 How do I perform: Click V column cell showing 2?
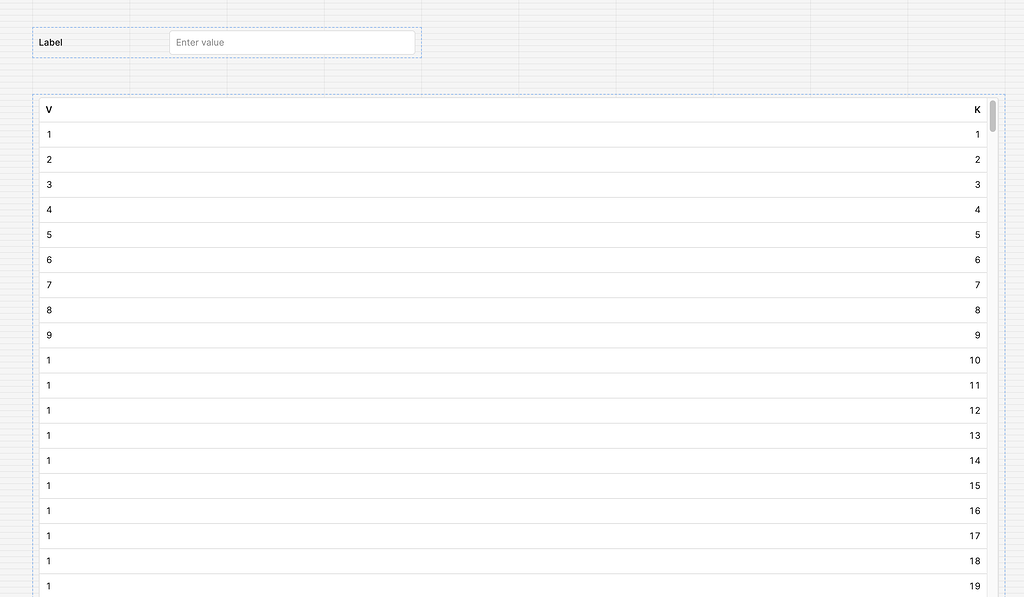click(x=49, y=159)
